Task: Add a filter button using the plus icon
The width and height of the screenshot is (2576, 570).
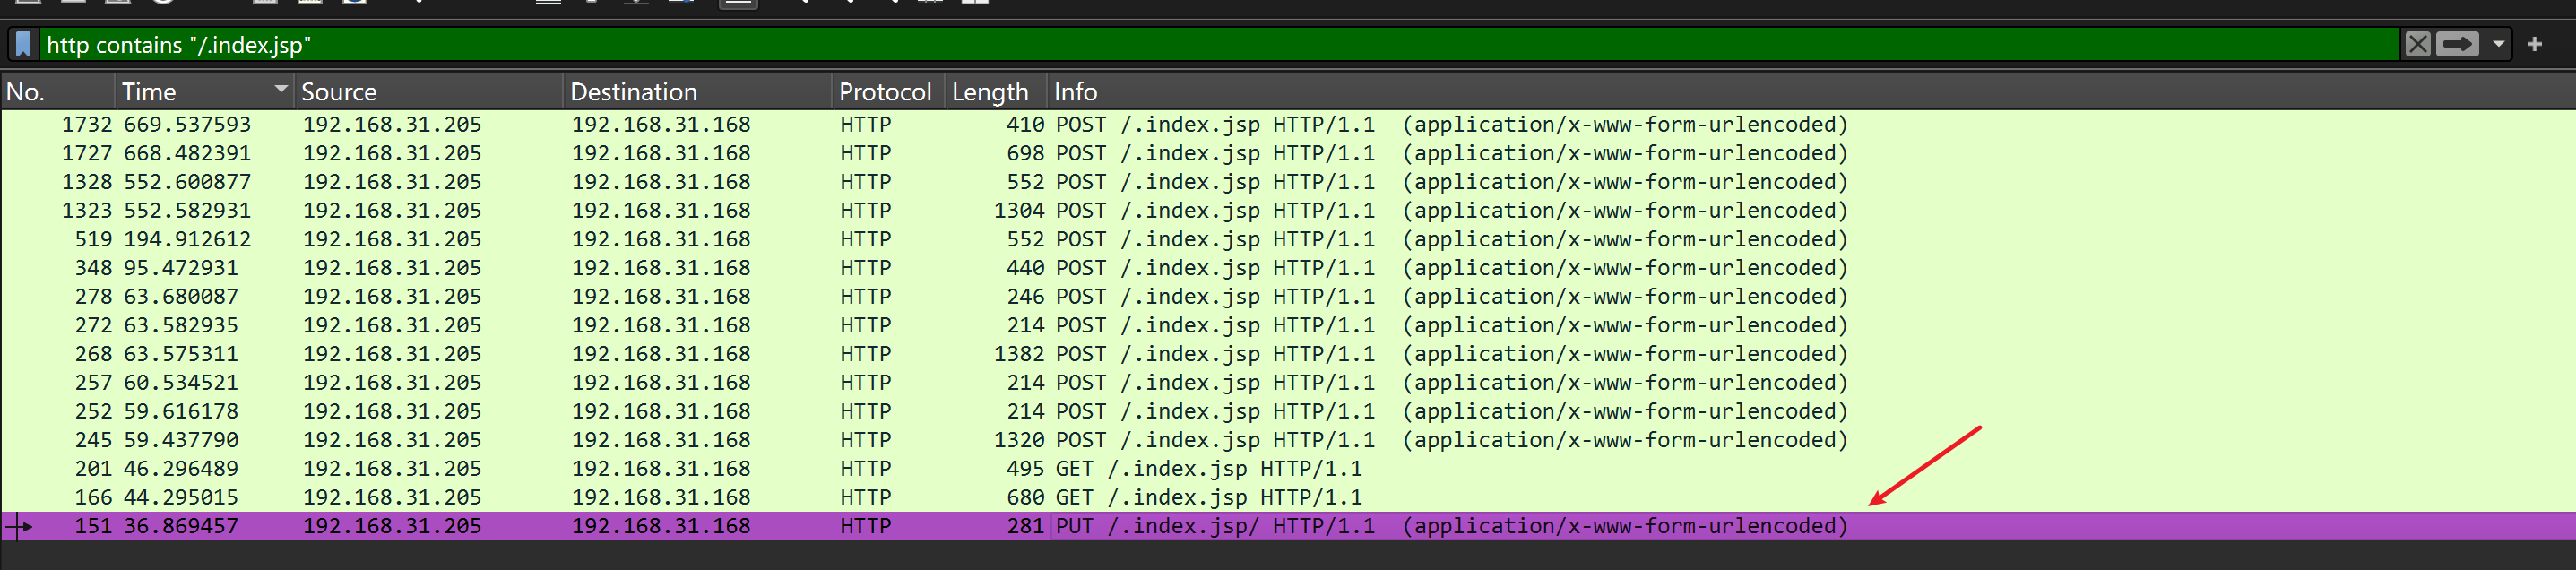Action: (x=2534, y=45)
